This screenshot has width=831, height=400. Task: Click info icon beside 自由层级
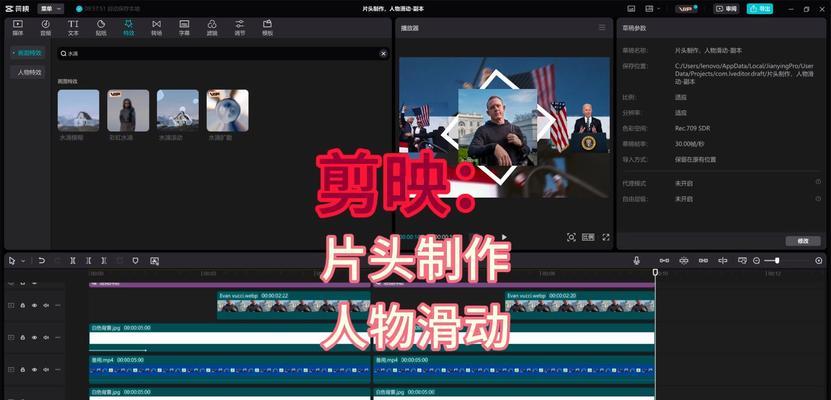click(818, 198)
